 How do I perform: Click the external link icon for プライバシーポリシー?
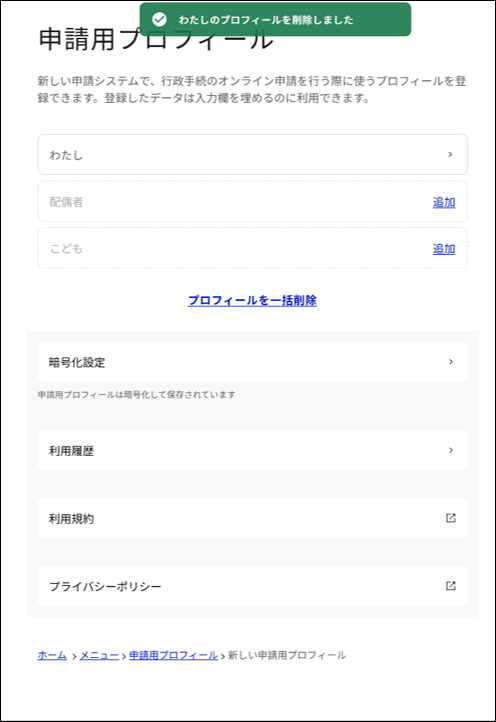coord(451,586)
